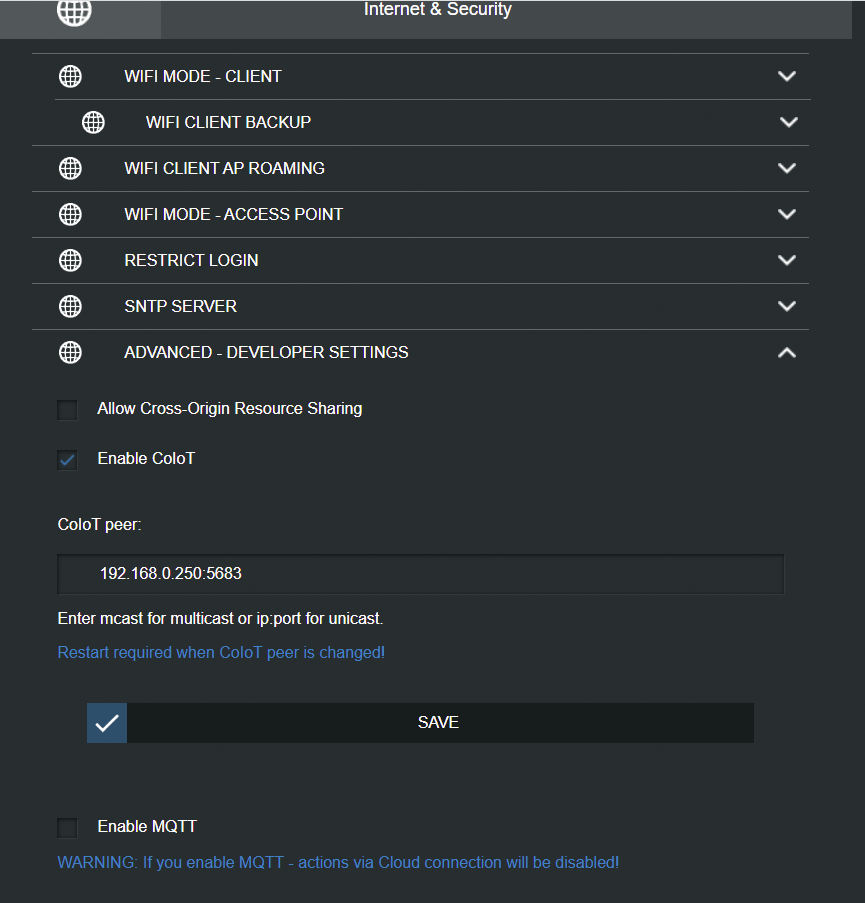This screenshot has width=865, height=903.
Task: Expand WIFI MODE - CLIENT chevron
Action: coord(787,76)
